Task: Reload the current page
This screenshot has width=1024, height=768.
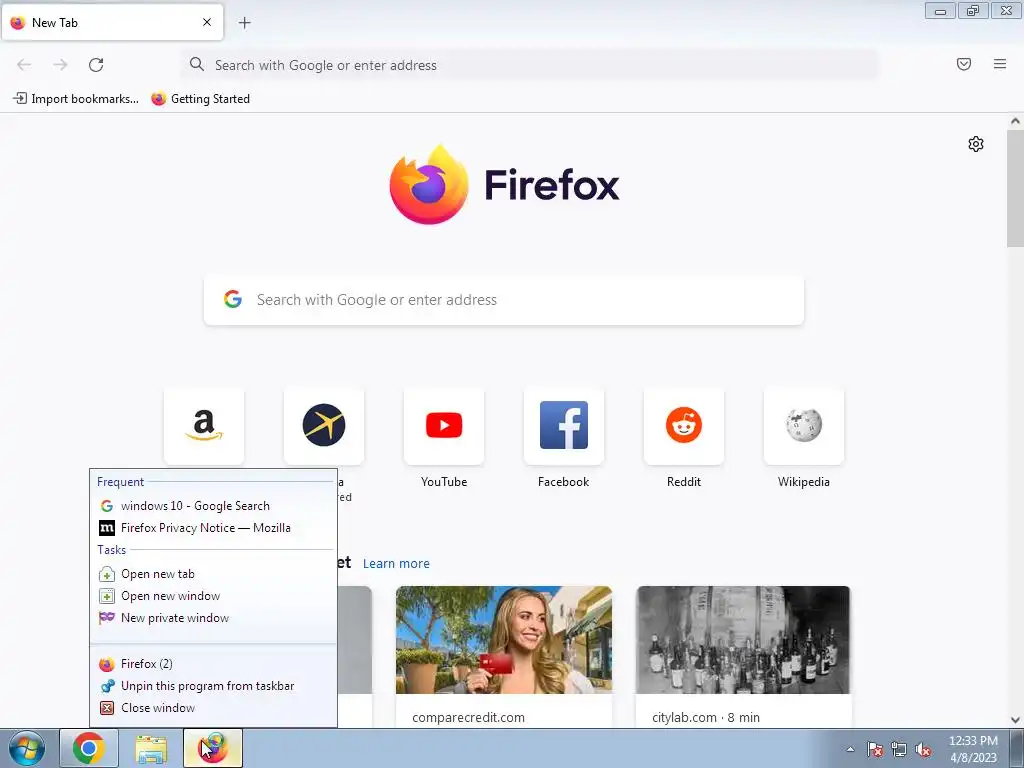Action: [x=96, y=65]
